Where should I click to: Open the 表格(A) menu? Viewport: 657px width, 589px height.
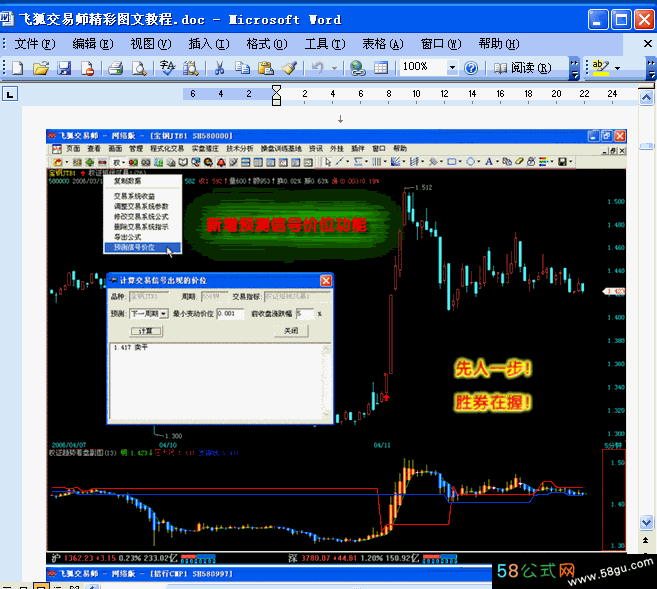click(x=383, y=44)
